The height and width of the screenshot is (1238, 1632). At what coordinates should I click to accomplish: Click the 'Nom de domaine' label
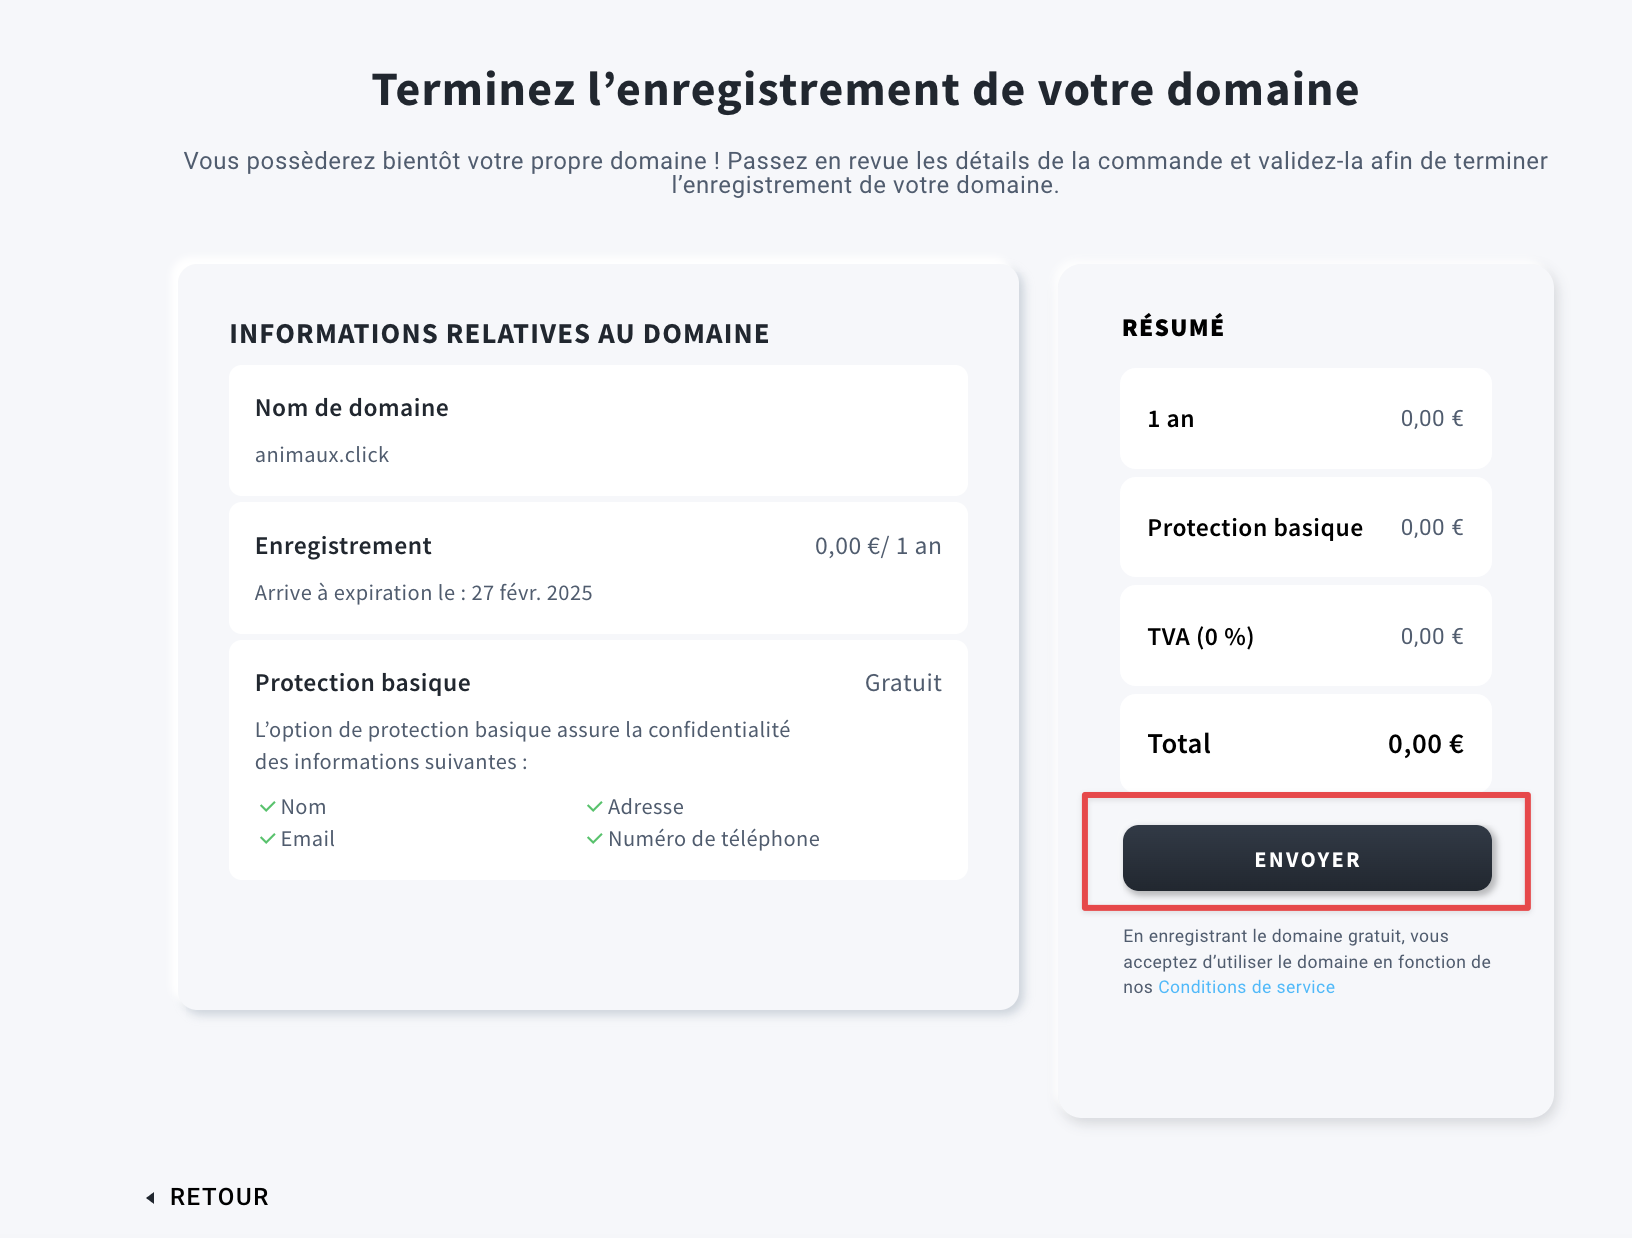tap(352, 408)
